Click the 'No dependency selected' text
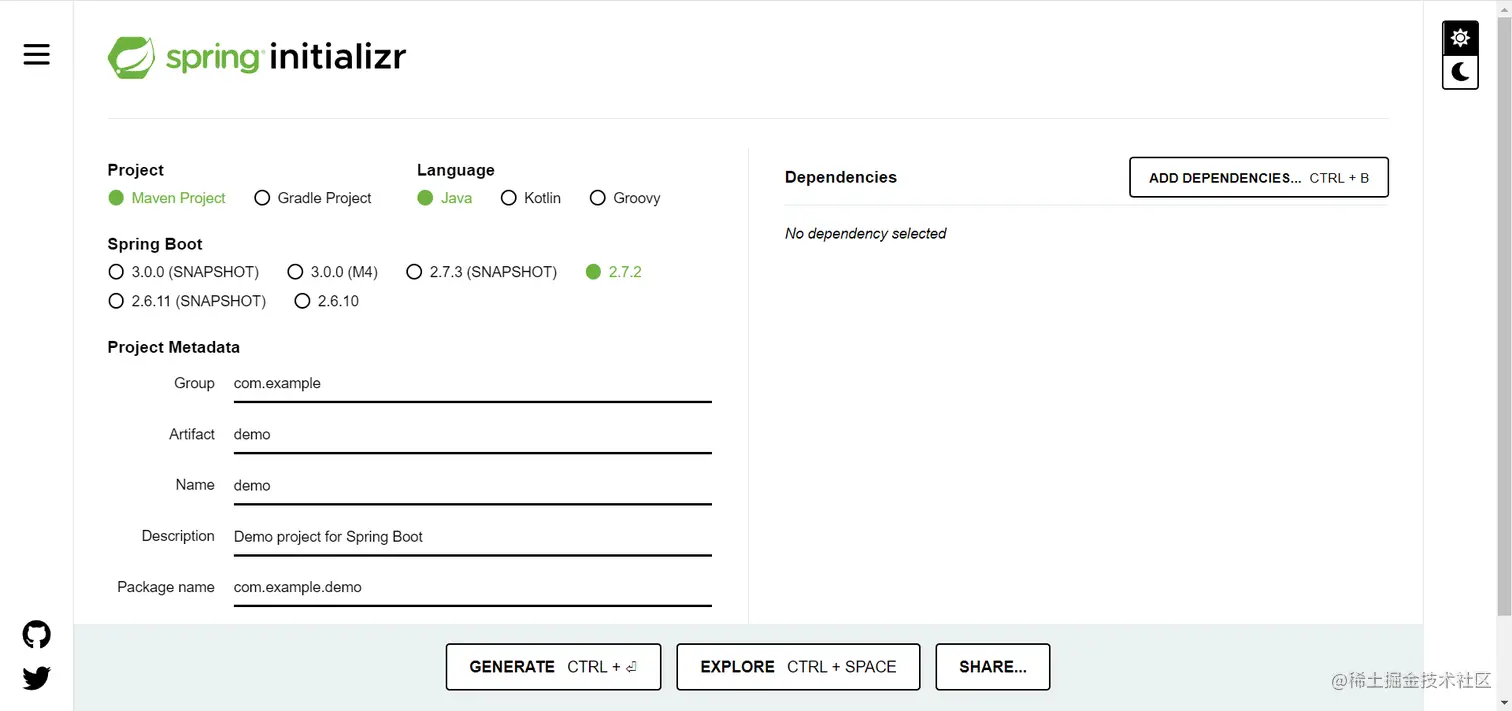 click(866, 233)
